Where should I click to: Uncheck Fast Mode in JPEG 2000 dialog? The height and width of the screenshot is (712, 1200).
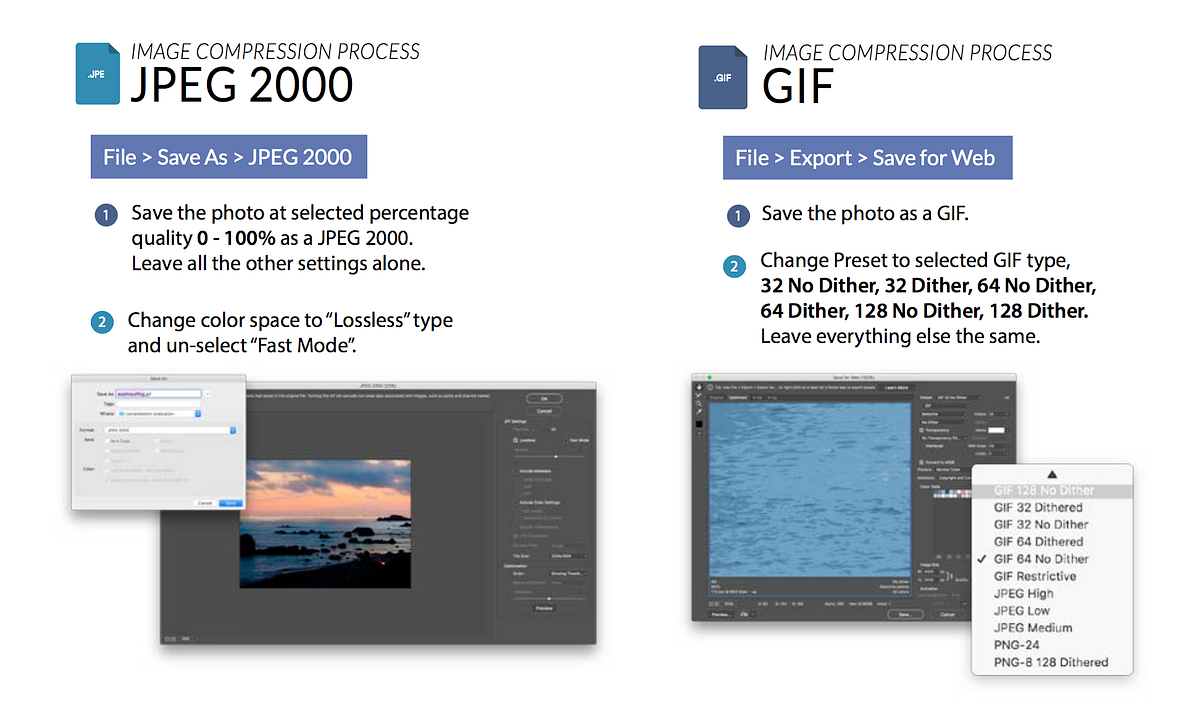click(x=568, y=440)
